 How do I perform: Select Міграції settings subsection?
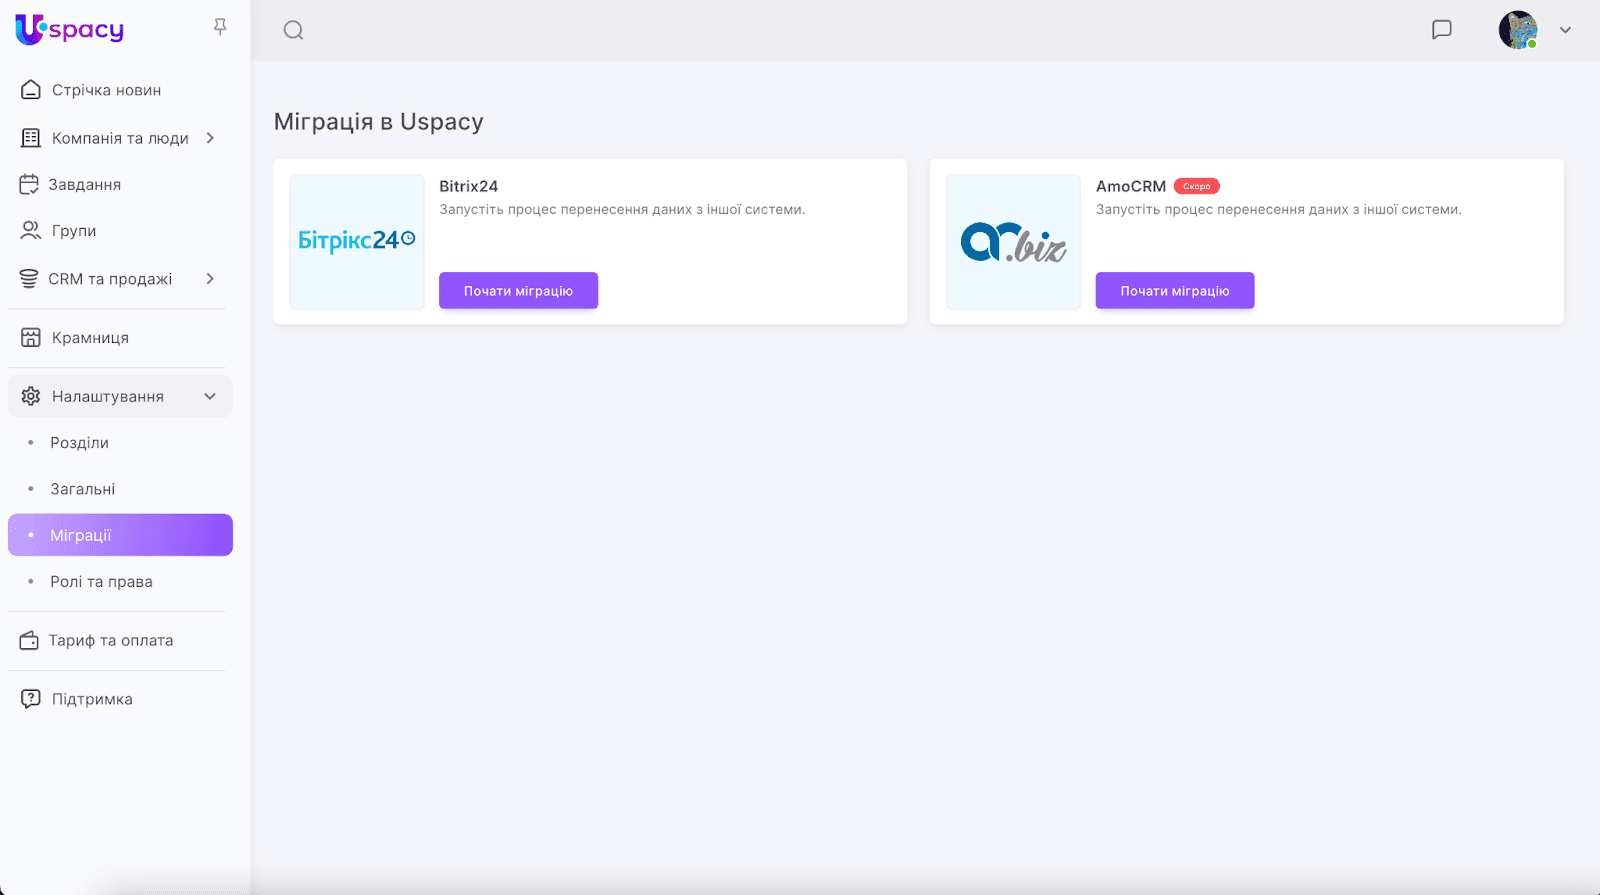pyautogui.click(x=120, y=535)
